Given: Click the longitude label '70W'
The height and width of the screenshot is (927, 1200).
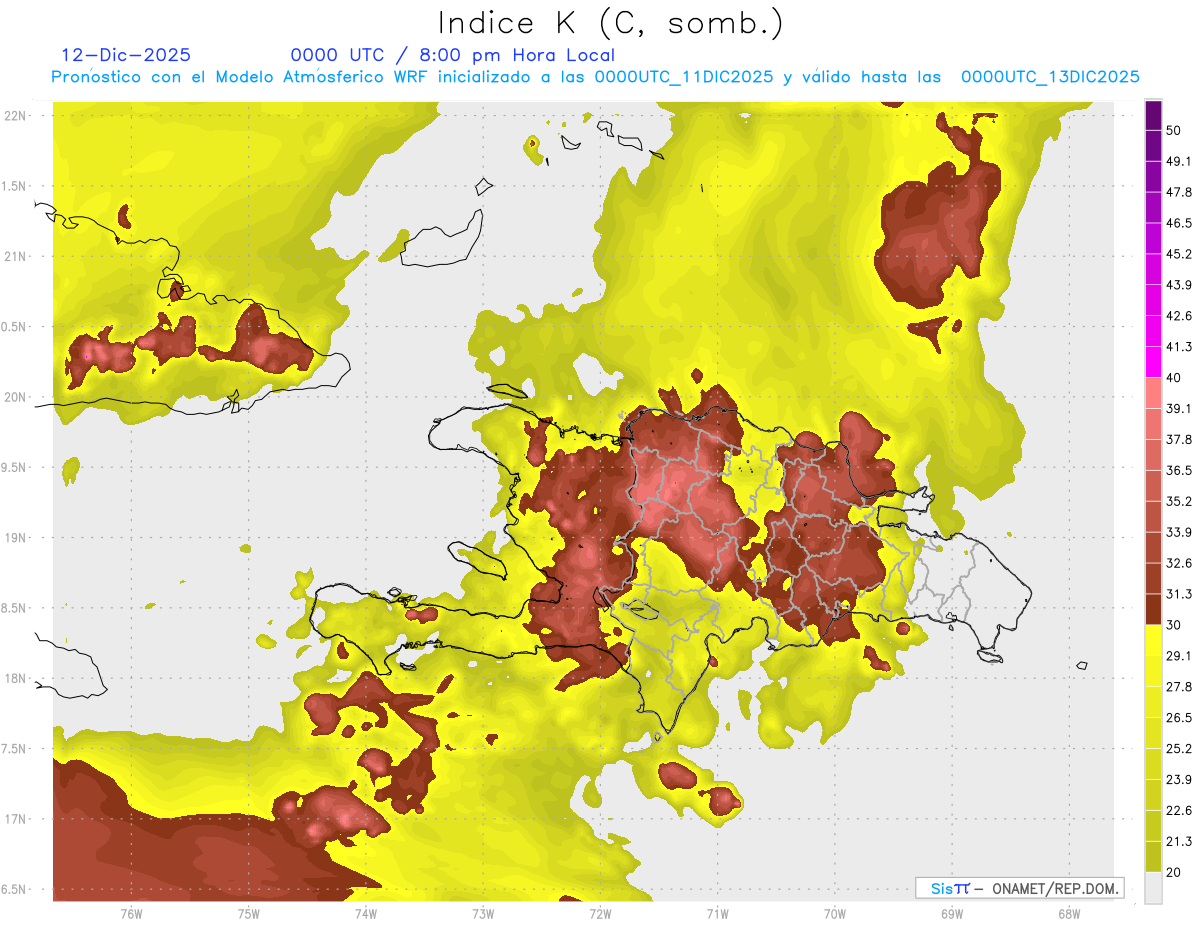Looking at the screenshot, I should pyautogui.click(x=834, y=914).
